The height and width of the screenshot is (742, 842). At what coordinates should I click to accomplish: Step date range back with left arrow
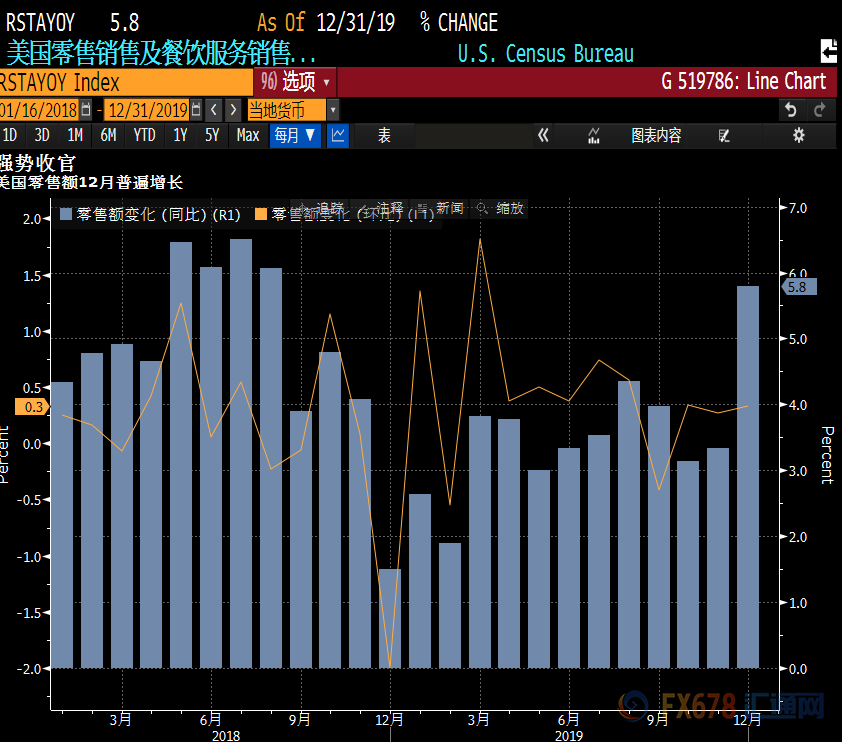pos(213,109)
